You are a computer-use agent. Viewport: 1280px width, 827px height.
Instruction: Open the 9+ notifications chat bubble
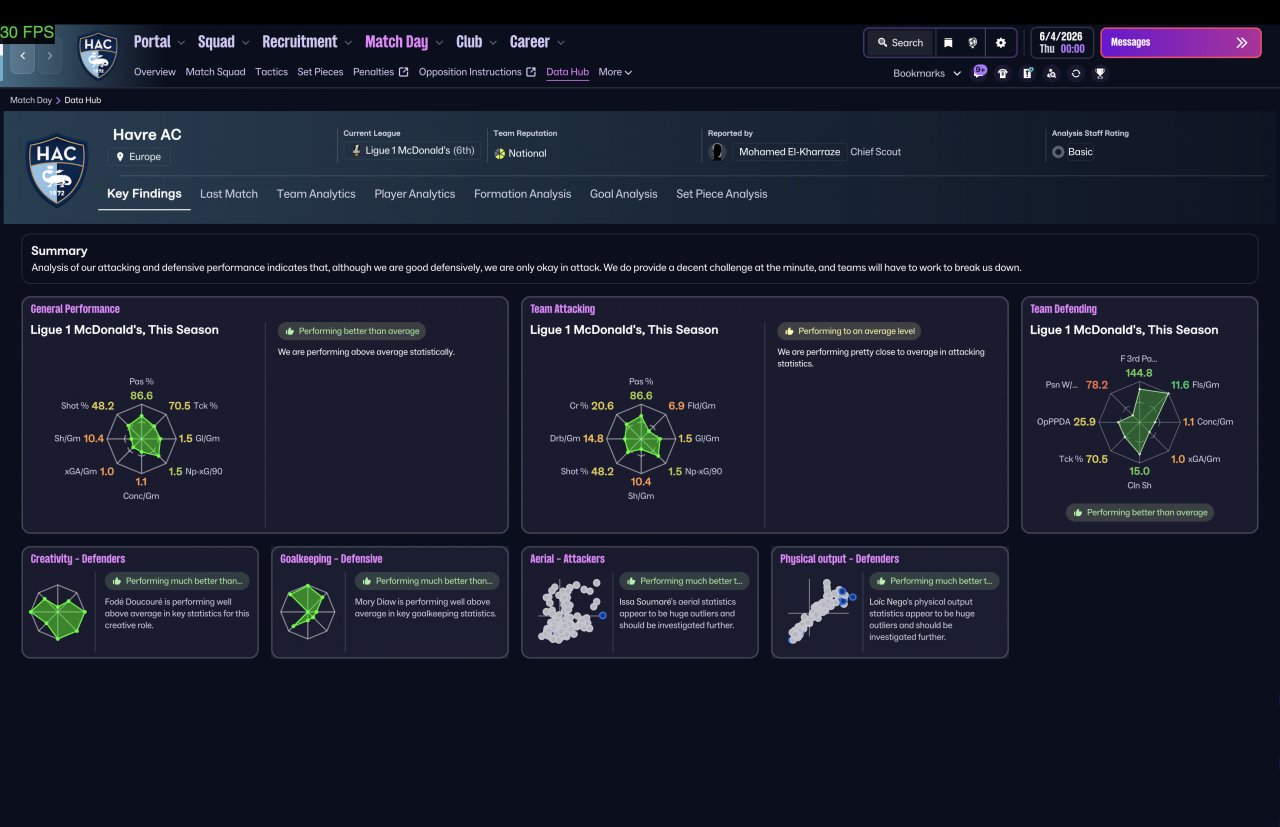click(x=979, y=72)
